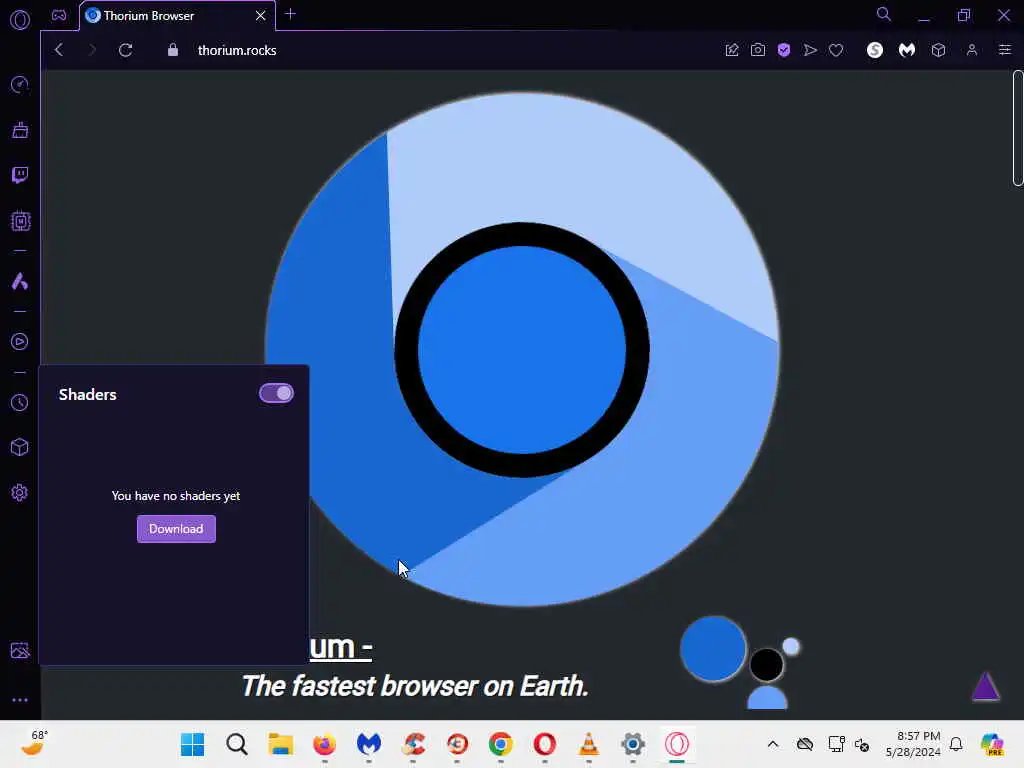Open the Opera GX menu logo
This screenshot has width=1024, height=768.
click(20, 20)
